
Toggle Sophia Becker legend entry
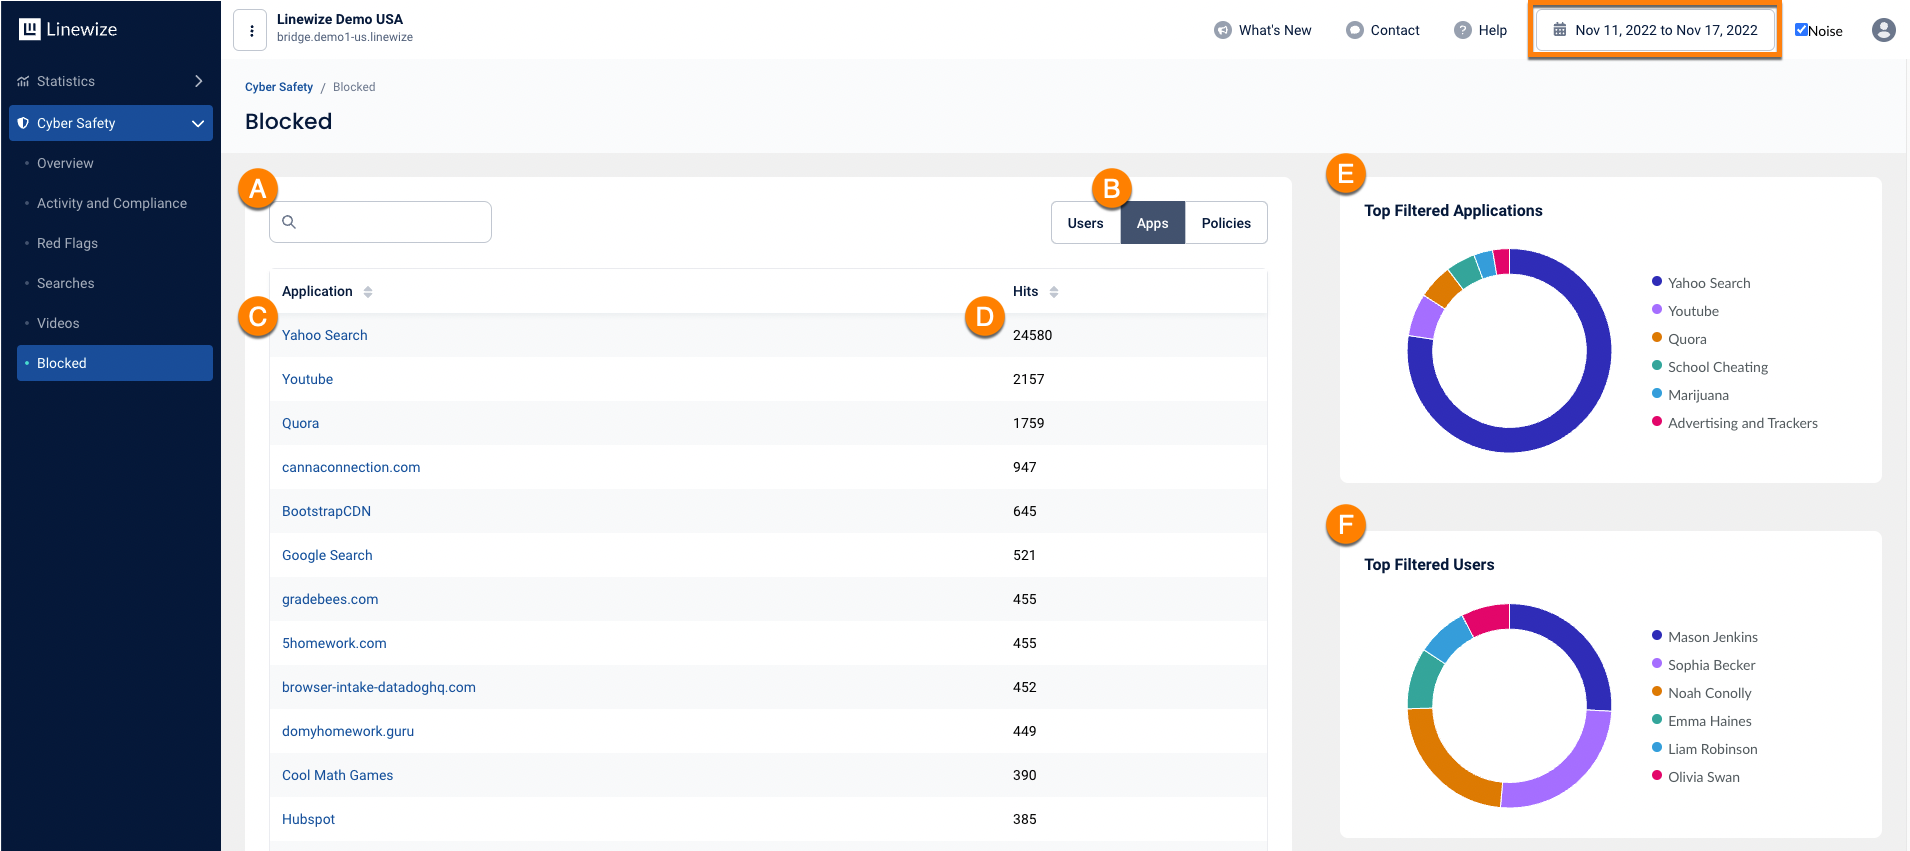point(1704,665)
